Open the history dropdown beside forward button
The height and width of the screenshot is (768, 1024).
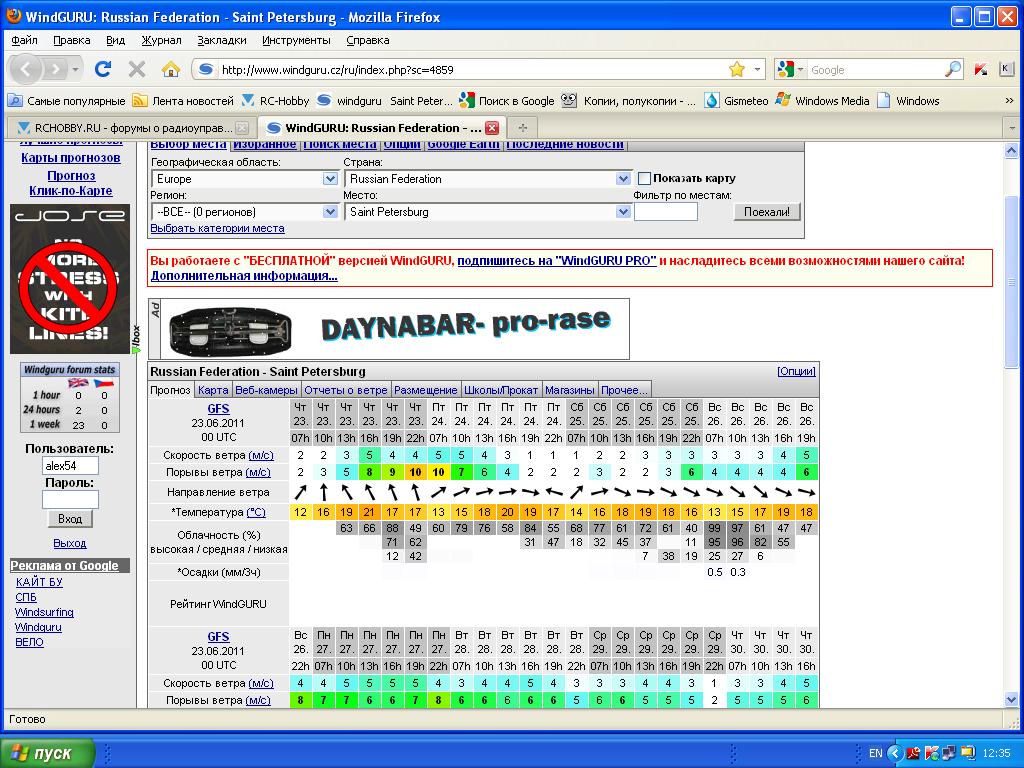76,69
